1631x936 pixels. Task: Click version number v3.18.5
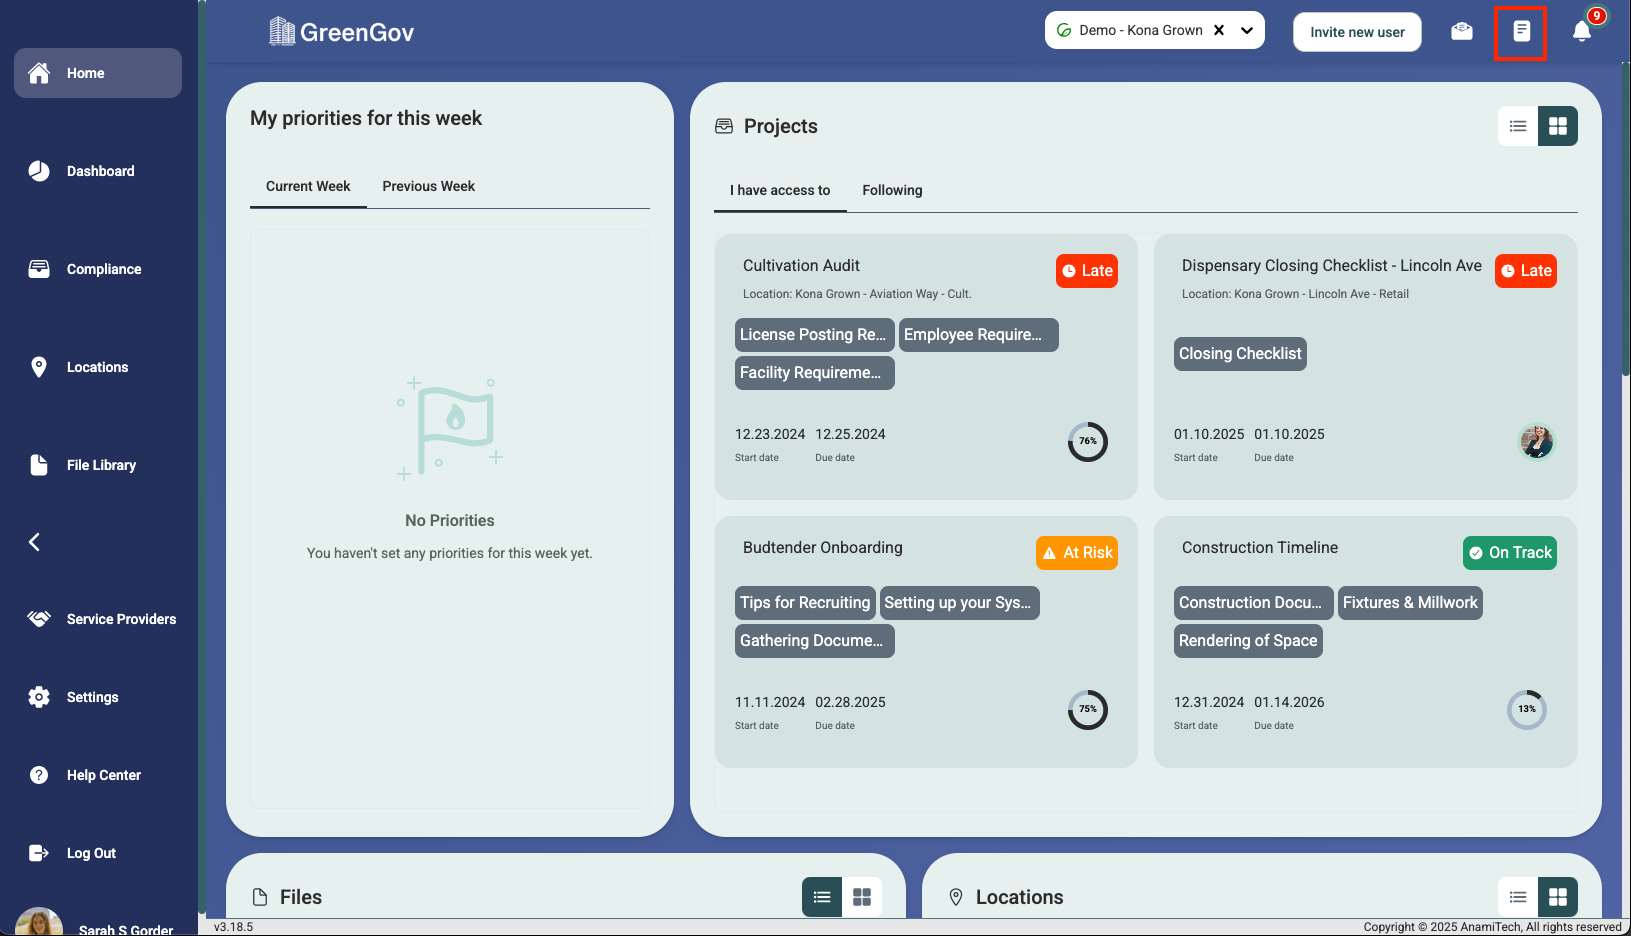(234, 927)
